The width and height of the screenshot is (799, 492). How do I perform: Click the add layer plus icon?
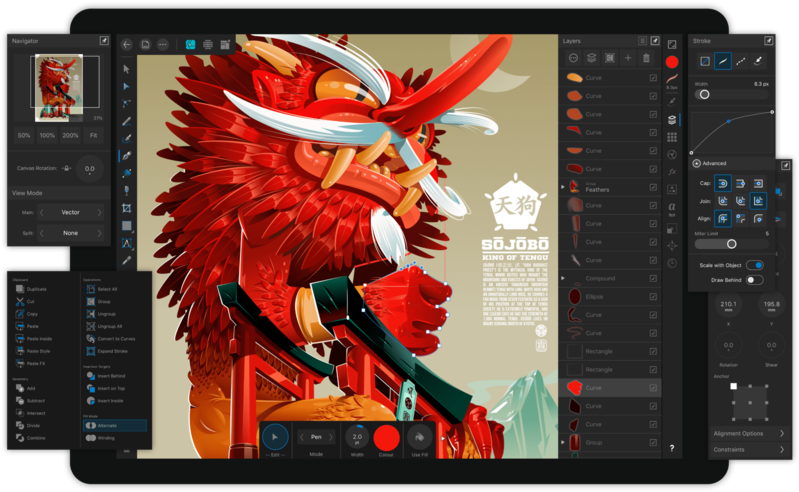(628, 58)
